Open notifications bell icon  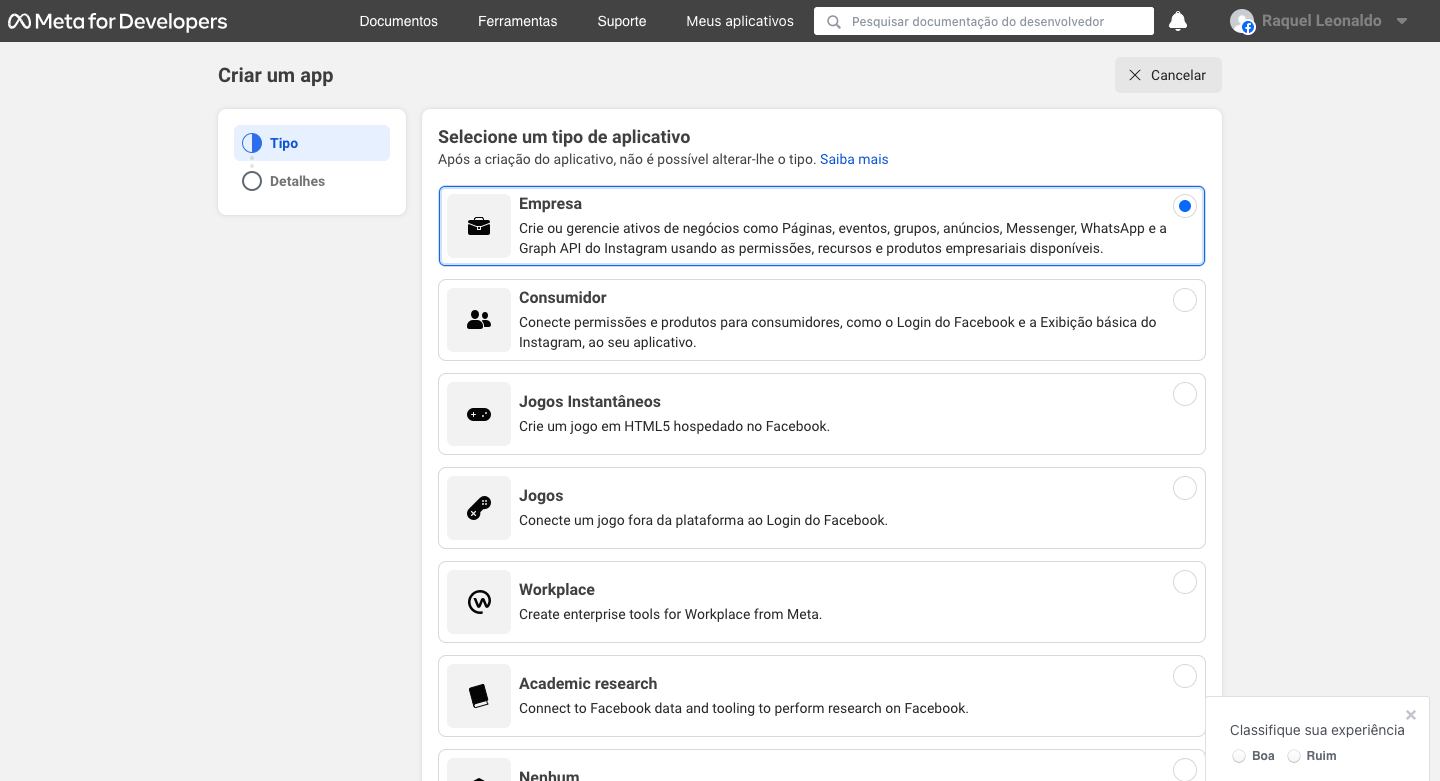click(1178, 21)
